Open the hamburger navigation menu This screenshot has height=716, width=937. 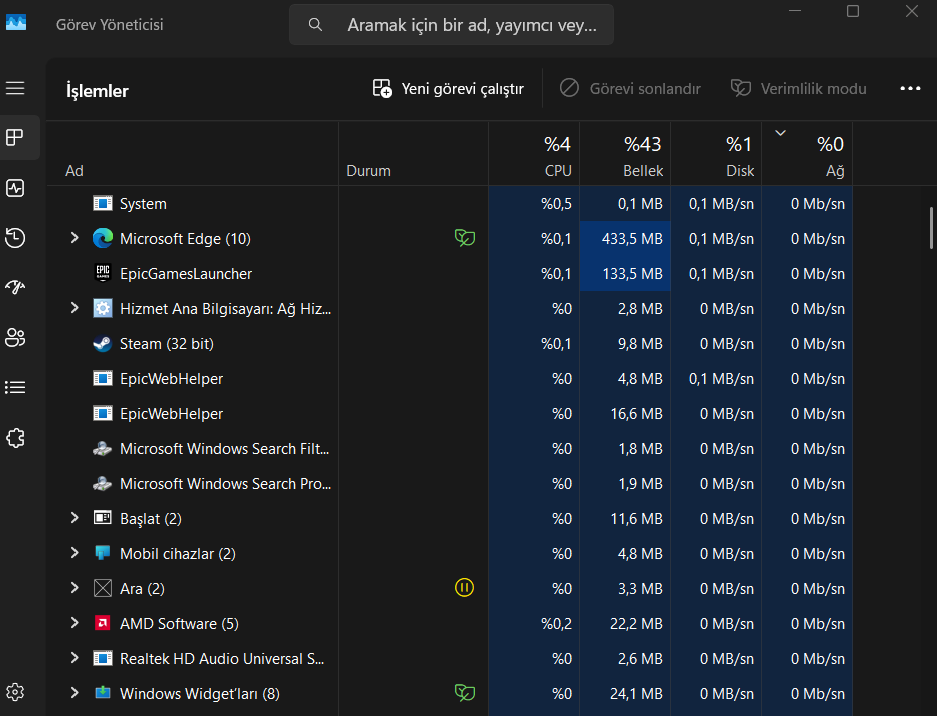(x=15, y=88)
